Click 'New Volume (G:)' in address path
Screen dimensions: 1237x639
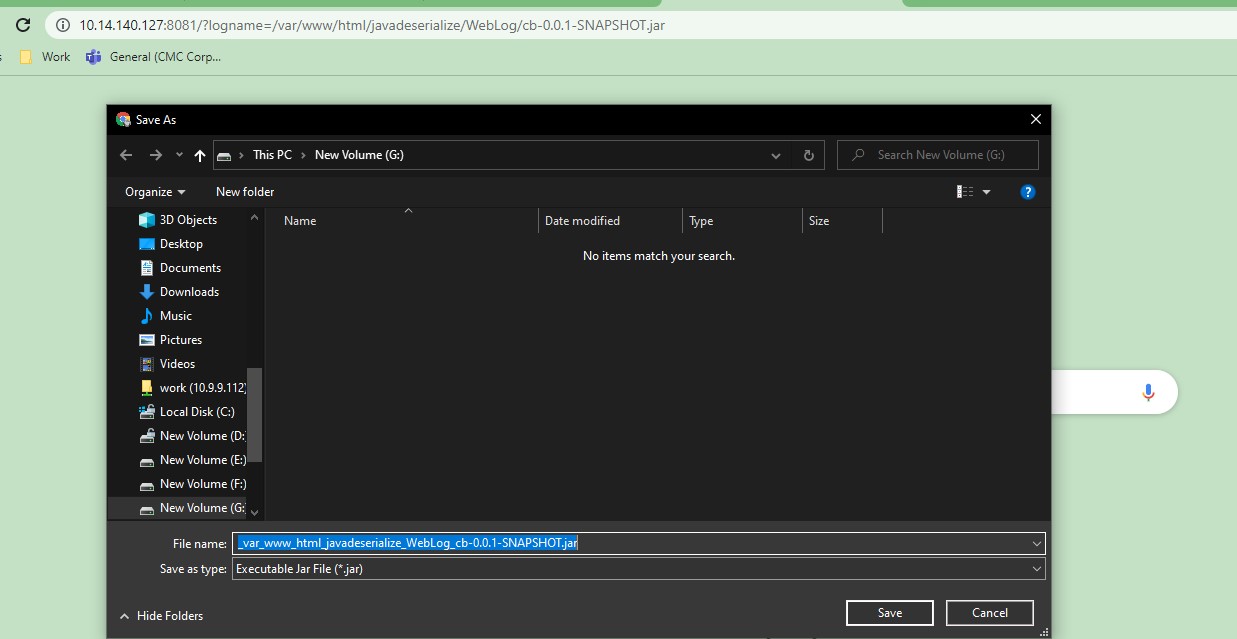tap(359, 155)
